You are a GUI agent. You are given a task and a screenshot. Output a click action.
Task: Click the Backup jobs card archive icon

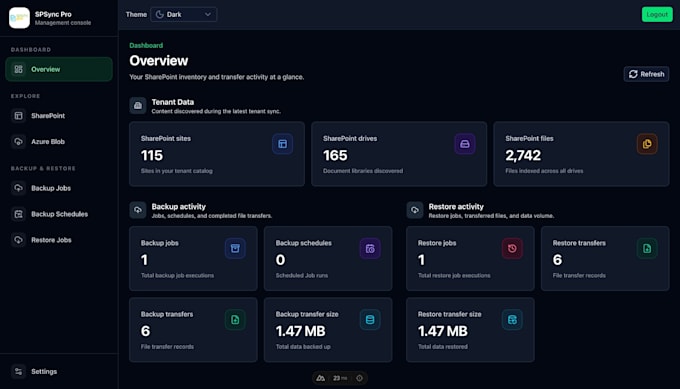[x=235, y=248]
